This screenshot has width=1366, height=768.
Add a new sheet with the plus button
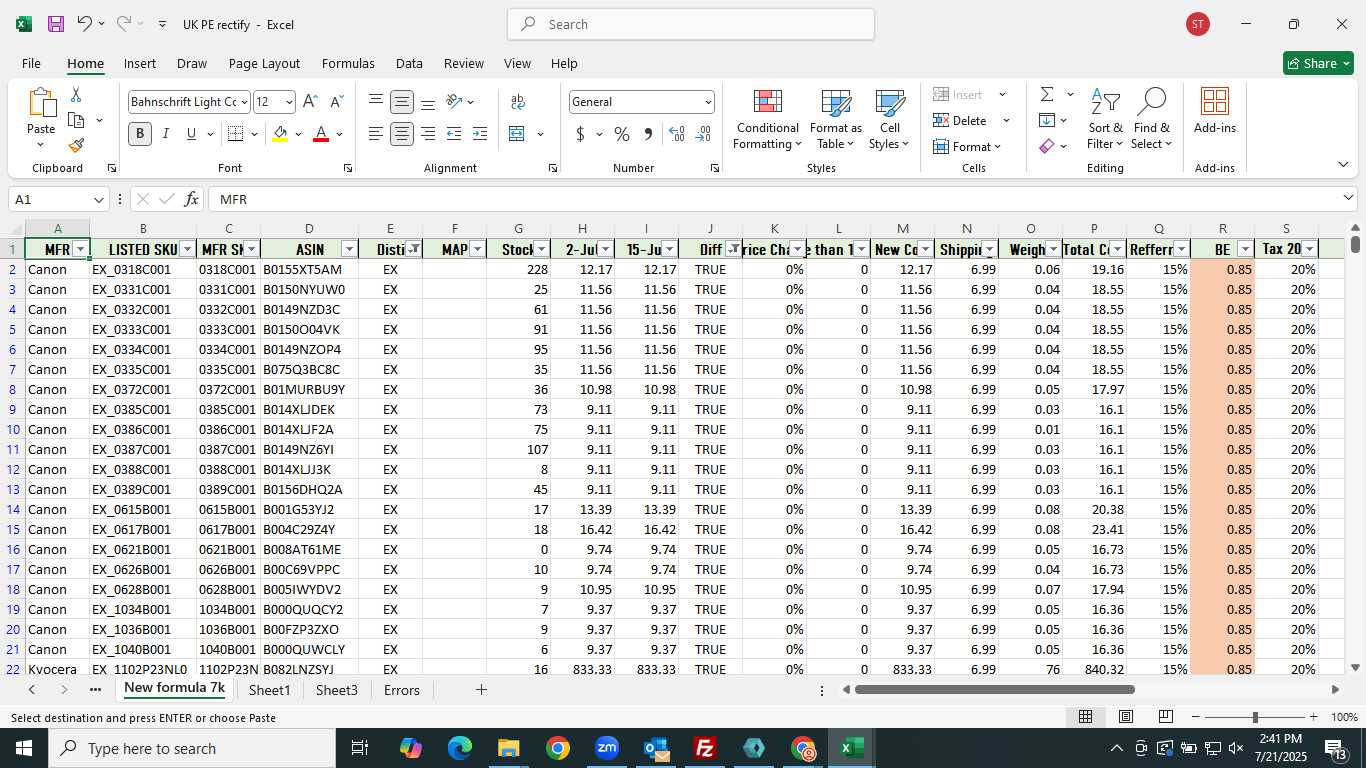point(481,690)
